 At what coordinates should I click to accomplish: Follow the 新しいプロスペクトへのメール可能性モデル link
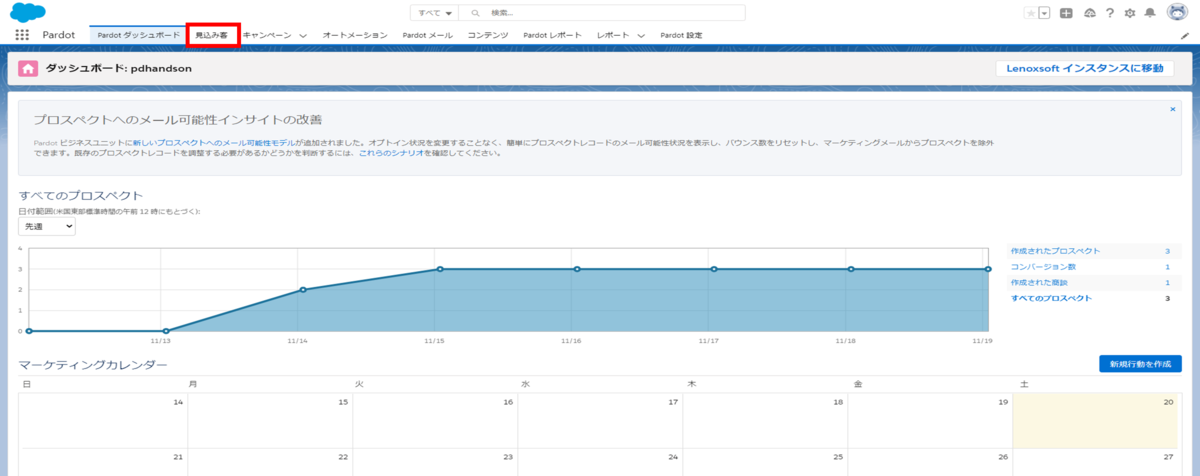tap(214, 144)
